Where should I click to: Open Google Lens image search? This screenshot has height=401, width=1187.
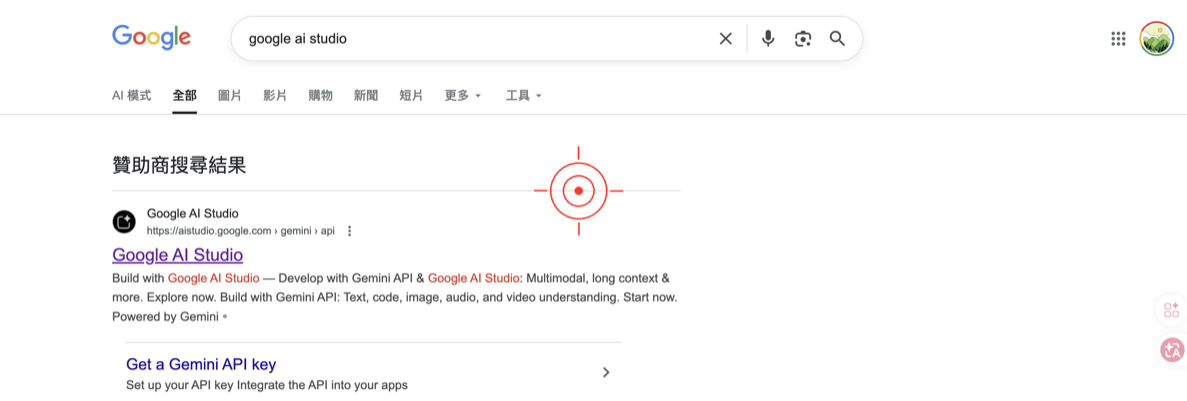pyautogui.click(x=803, y=39)
